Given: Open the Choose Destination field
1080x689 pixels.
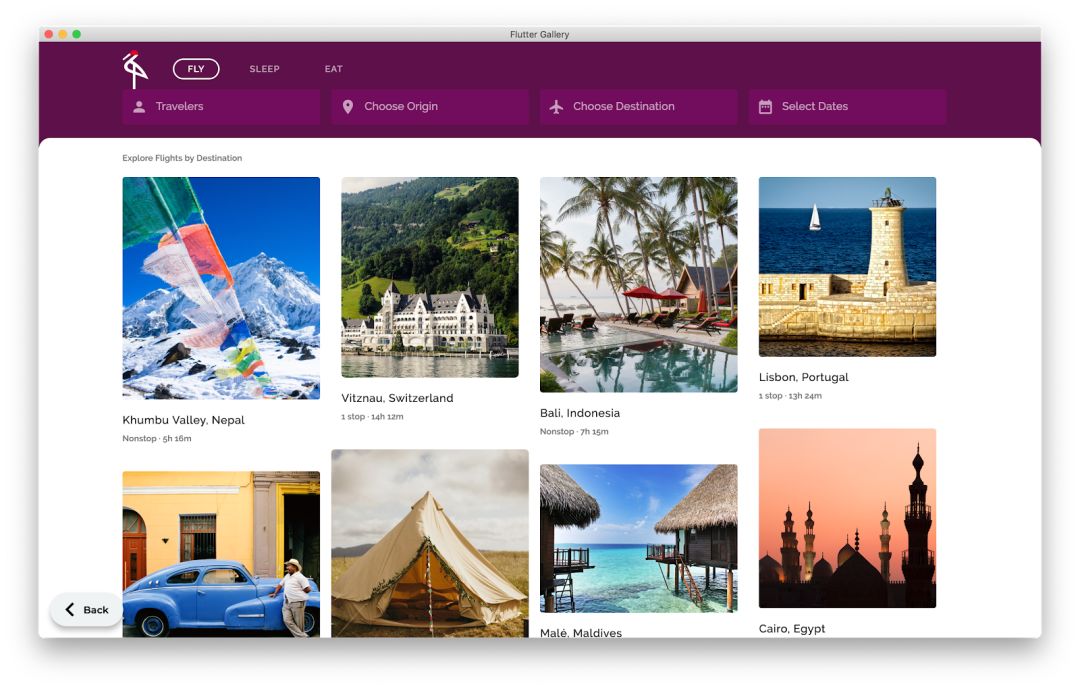Looking at the screenshot, I should click(639, 107).
